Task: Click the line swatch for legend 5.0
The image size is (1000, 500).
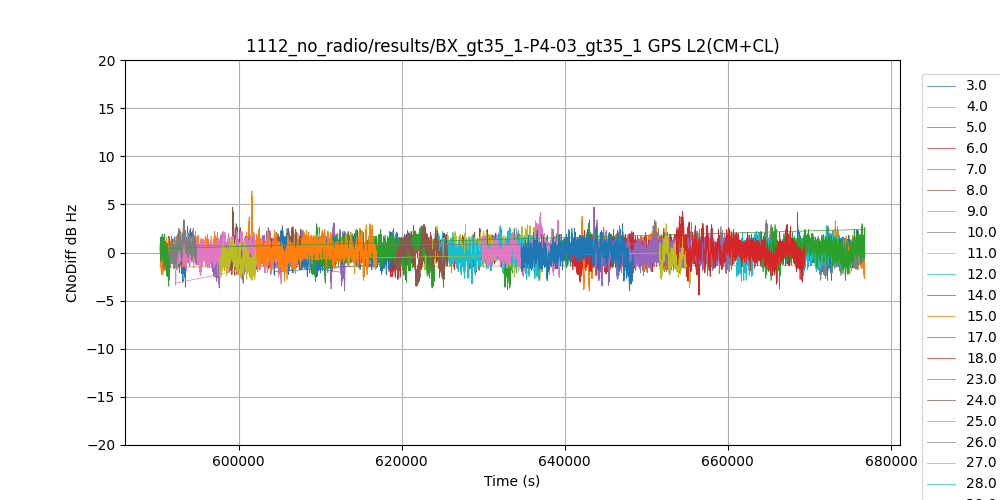Action: (941, 128)
